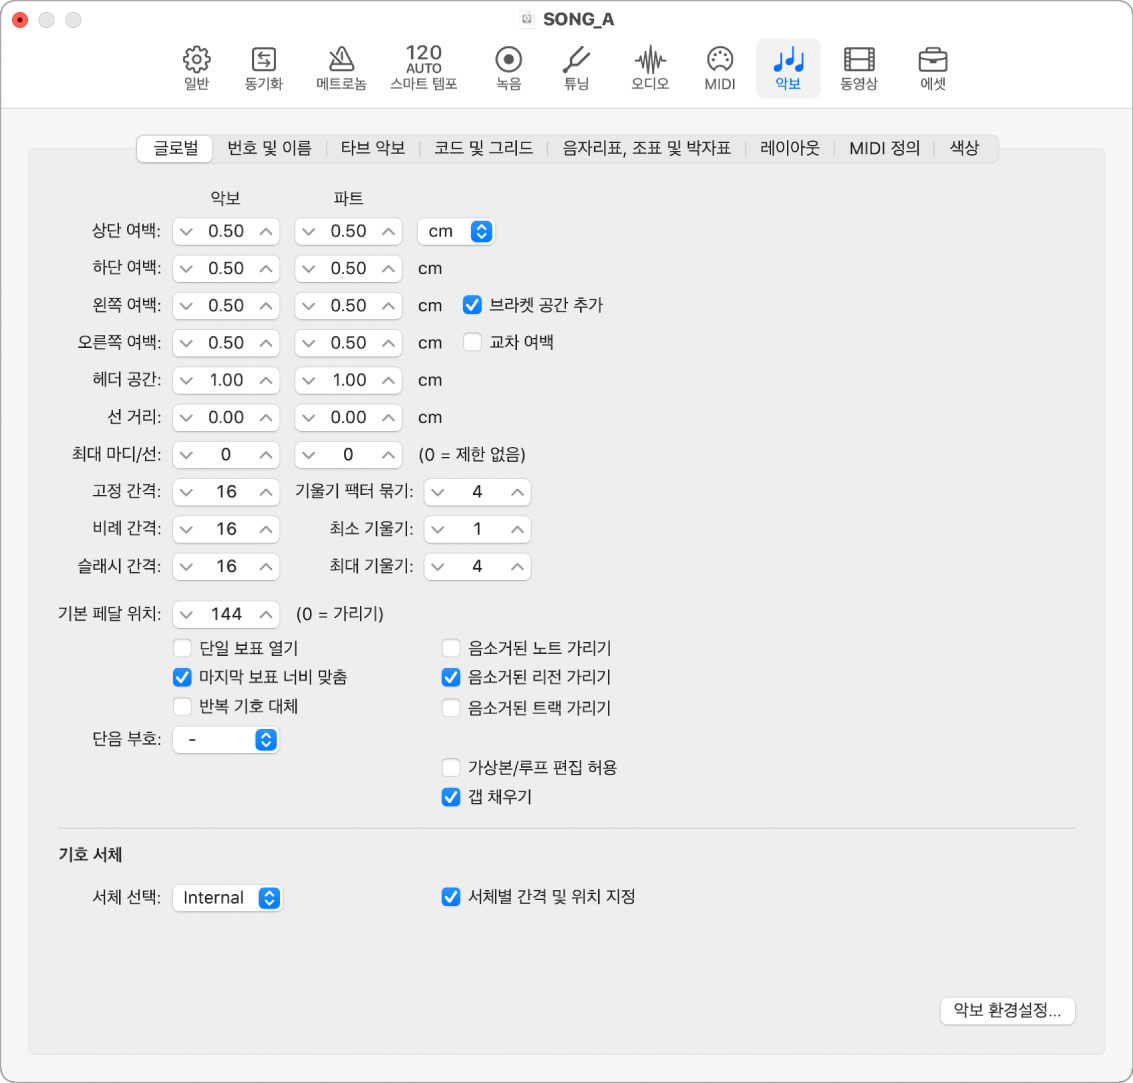Open the 오디오 waveform settings
1133x1083 pixels.
point(650,68)
